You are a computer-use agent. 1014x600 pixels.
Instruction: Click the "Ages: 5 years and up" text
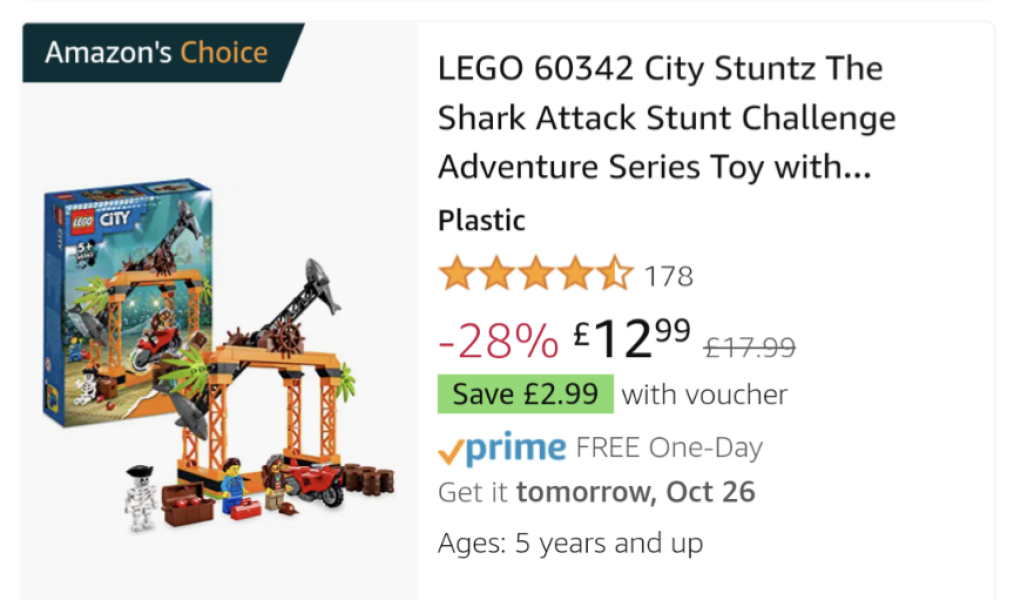(570, 543)
